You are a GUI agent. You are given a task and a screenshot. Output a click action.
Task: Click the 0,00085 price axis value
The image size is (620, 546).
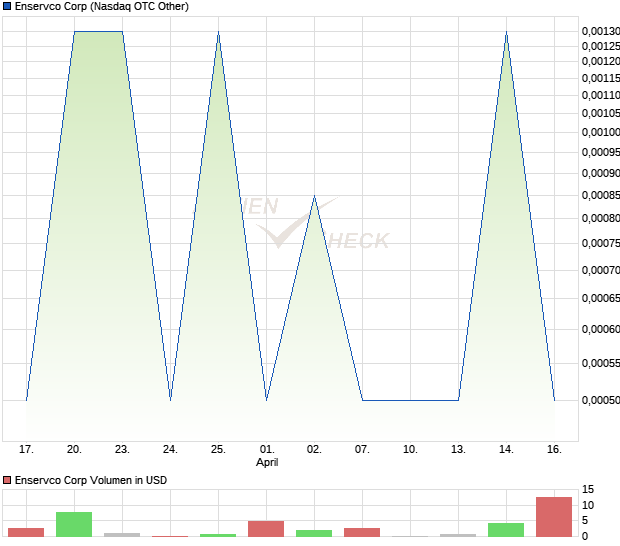(601, 195)
